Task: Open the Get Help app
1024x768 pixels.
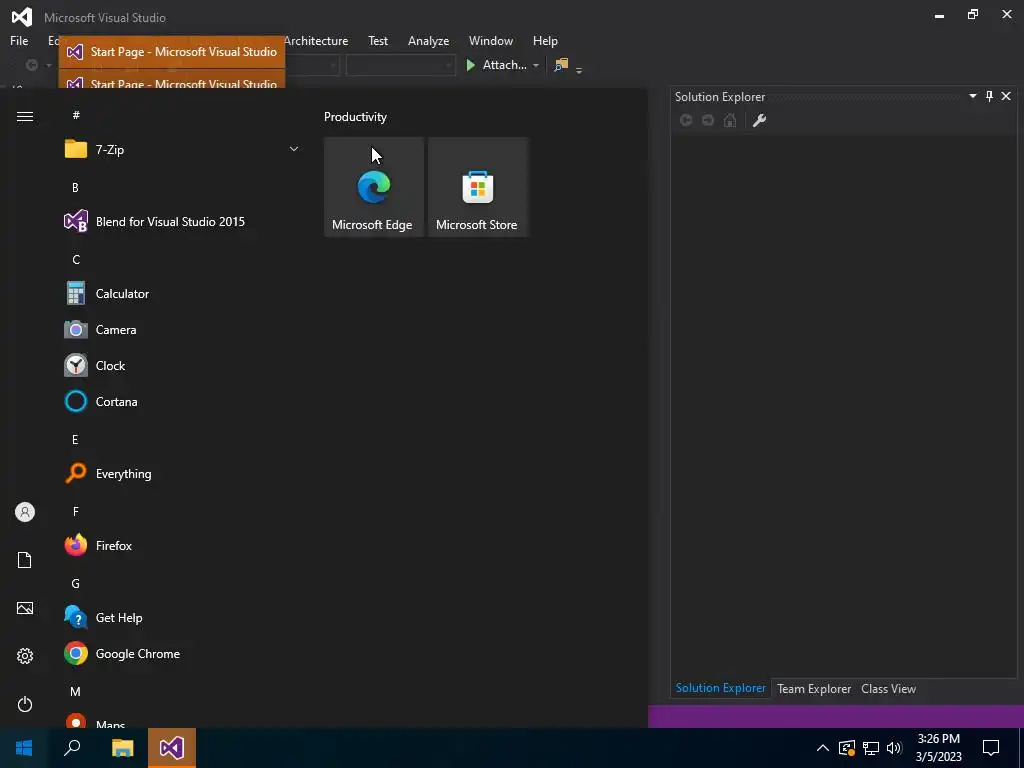Action: coord(183,618)
